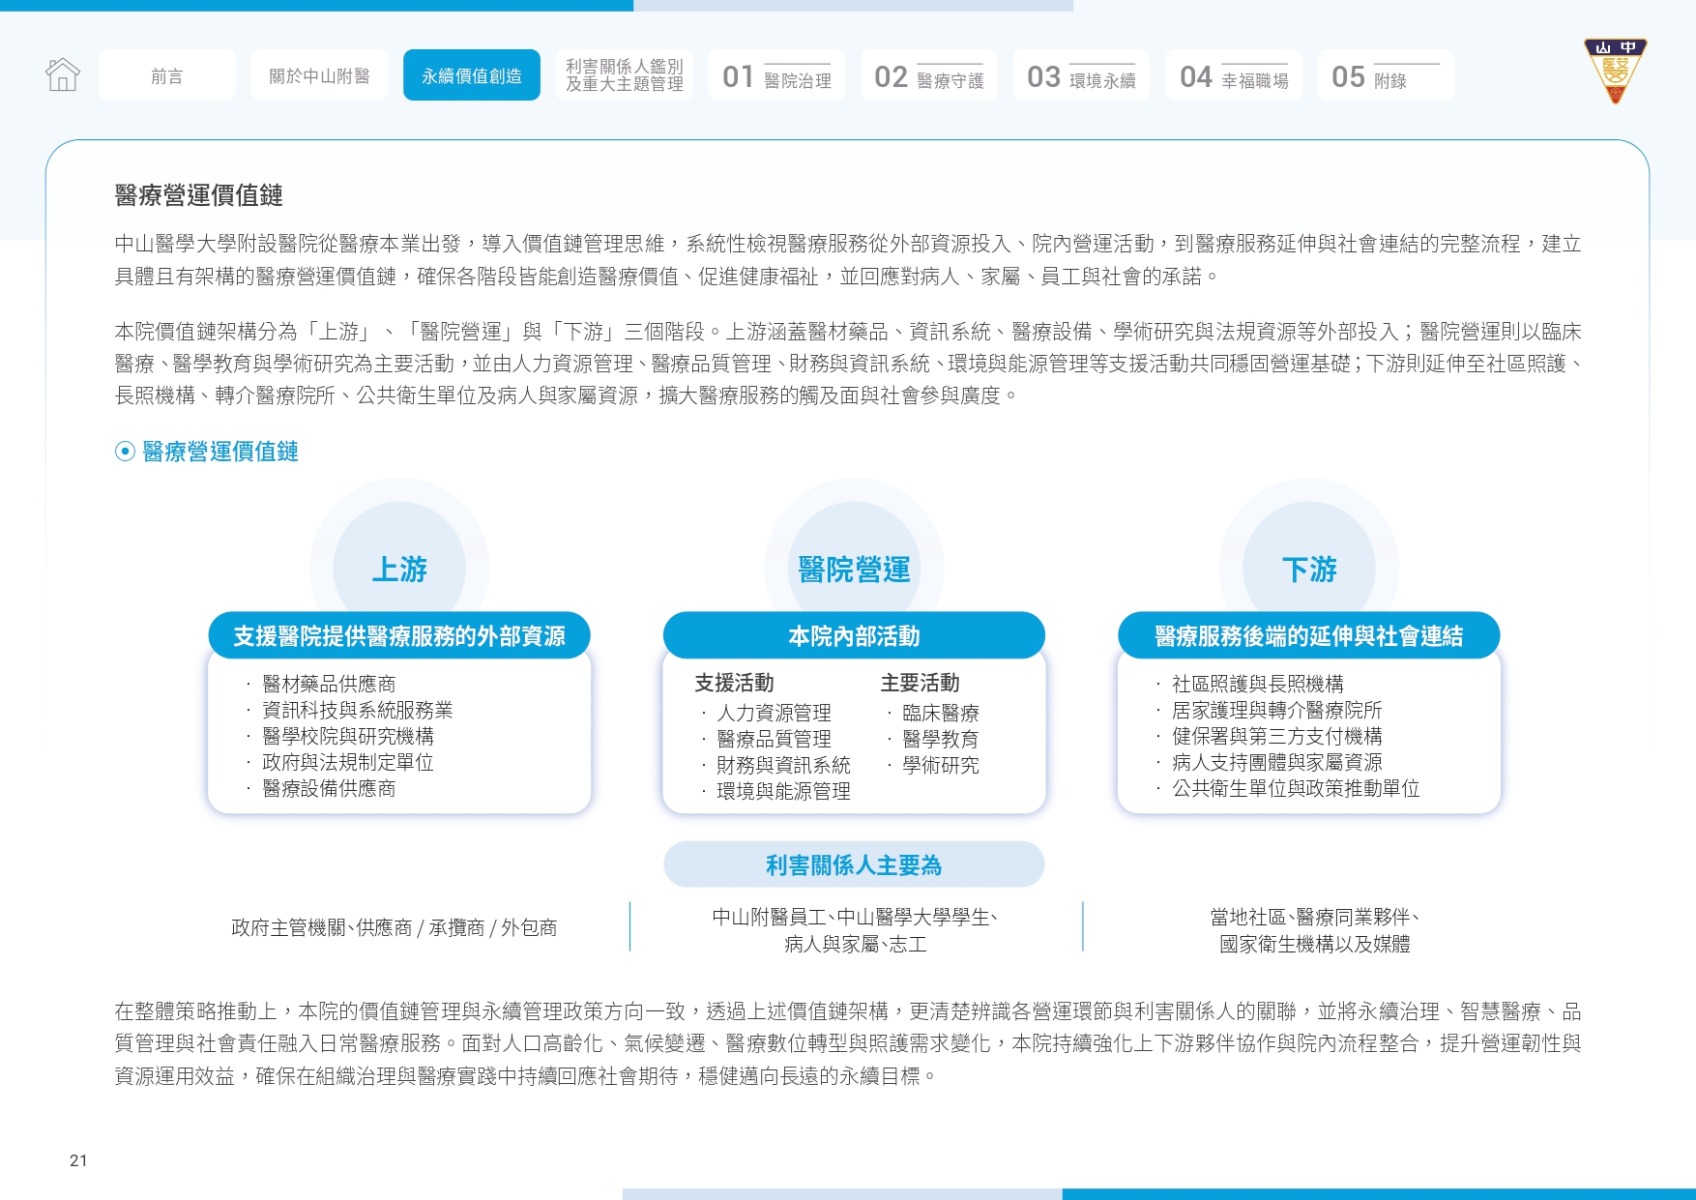
Task: Click the text 政府主管機關、供應商 / 承攬商 / 外包商
Action: pos(394,928)
